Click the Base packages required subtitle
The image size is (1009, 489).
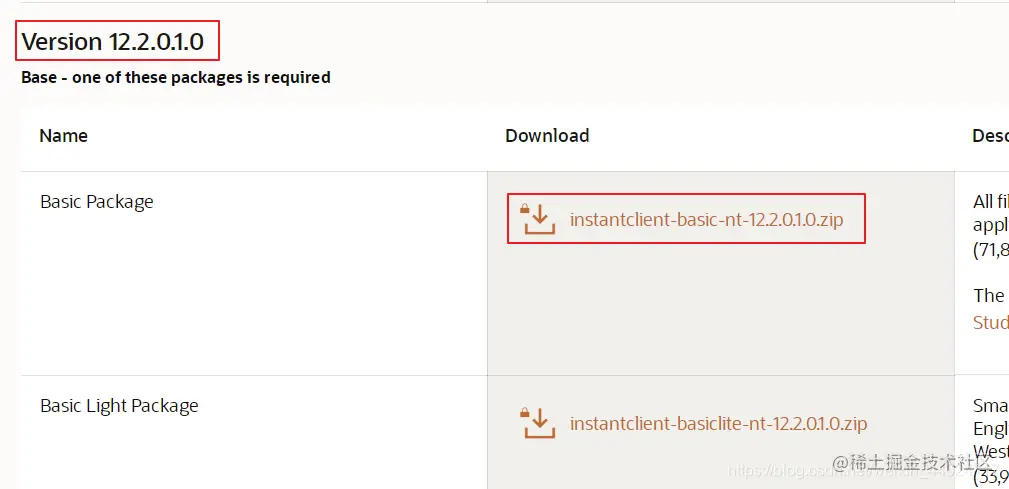click(x=176, y=78)
